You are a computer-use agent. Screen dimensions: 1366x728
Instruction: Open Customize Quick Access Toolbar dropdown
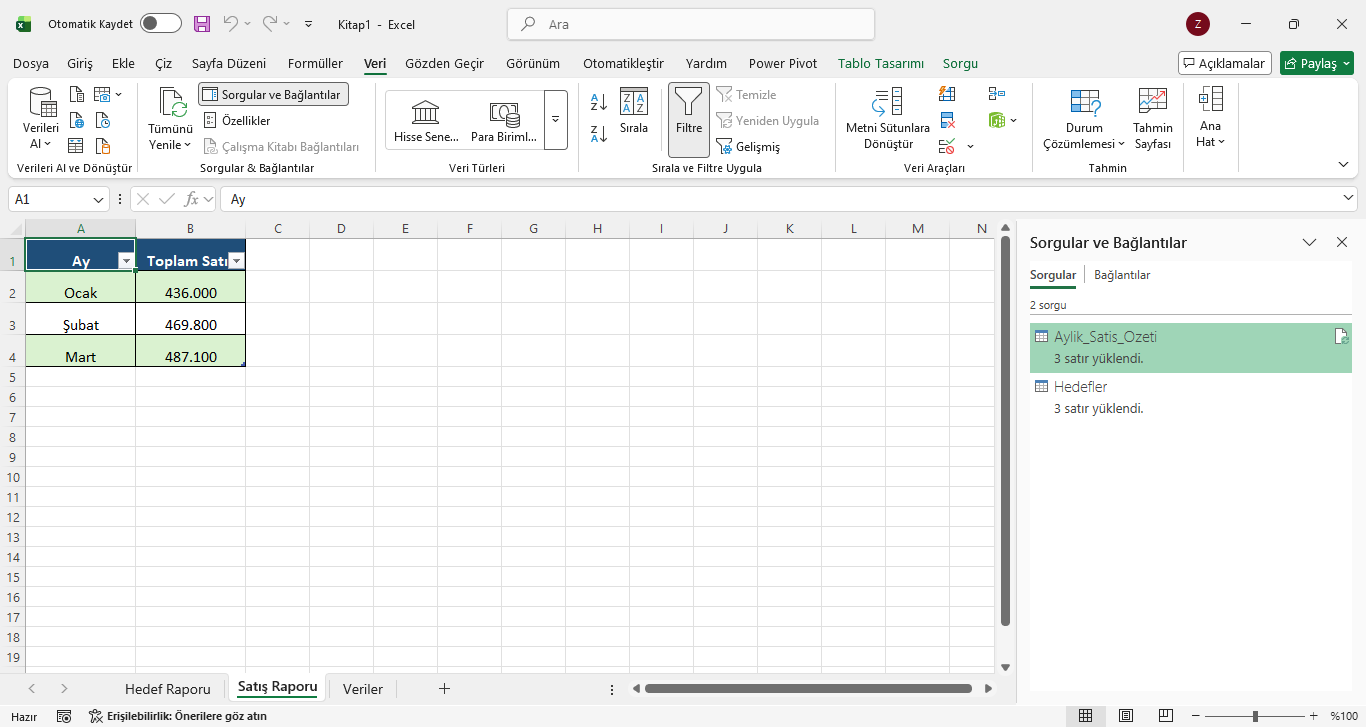(x=308, y=24)
